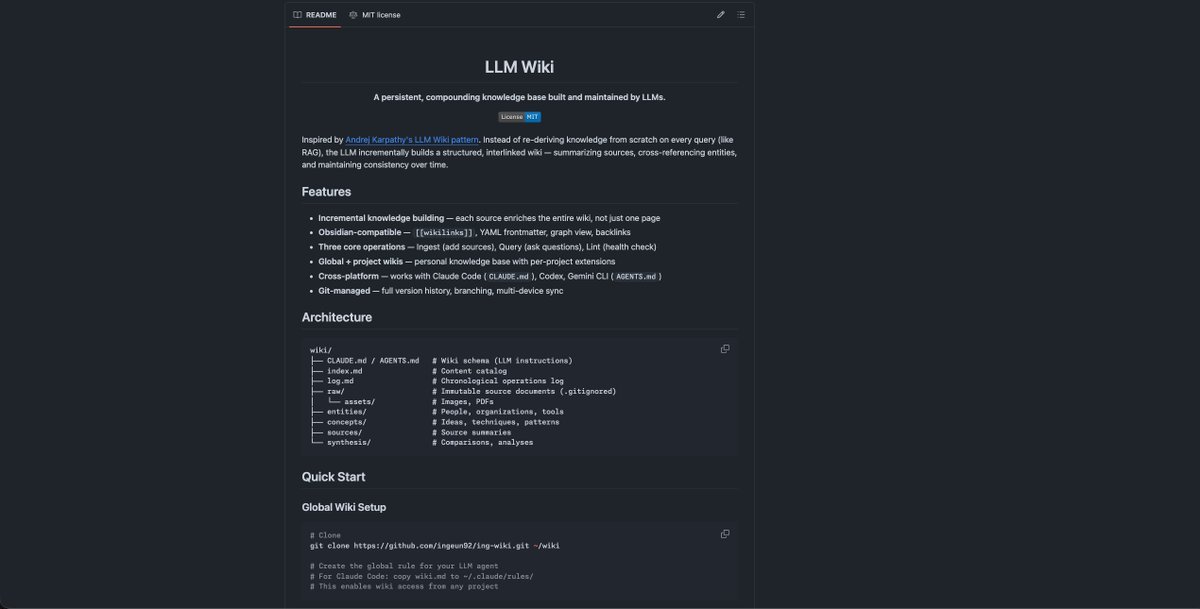Open the README tab
Viewport: 1200px width, 609px height.
[x=315, y=15]
